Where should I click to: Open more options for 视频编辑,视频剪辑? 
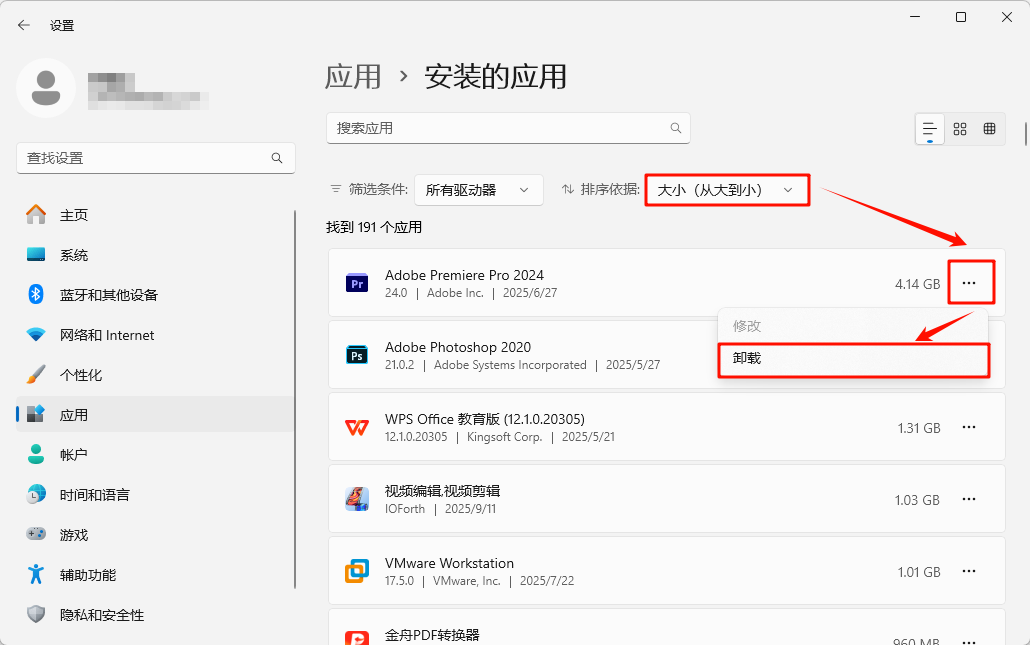(969, 499)
